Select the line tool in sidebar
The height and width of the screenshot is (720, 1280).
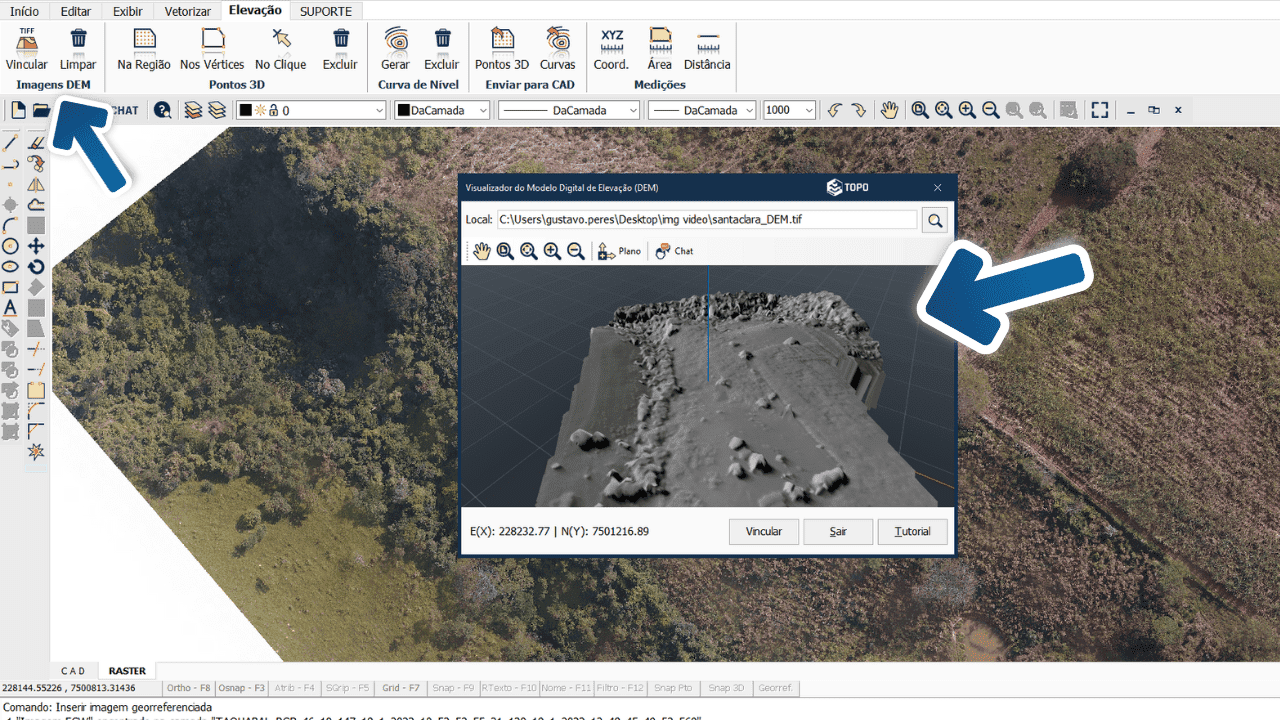pos(10,143)
